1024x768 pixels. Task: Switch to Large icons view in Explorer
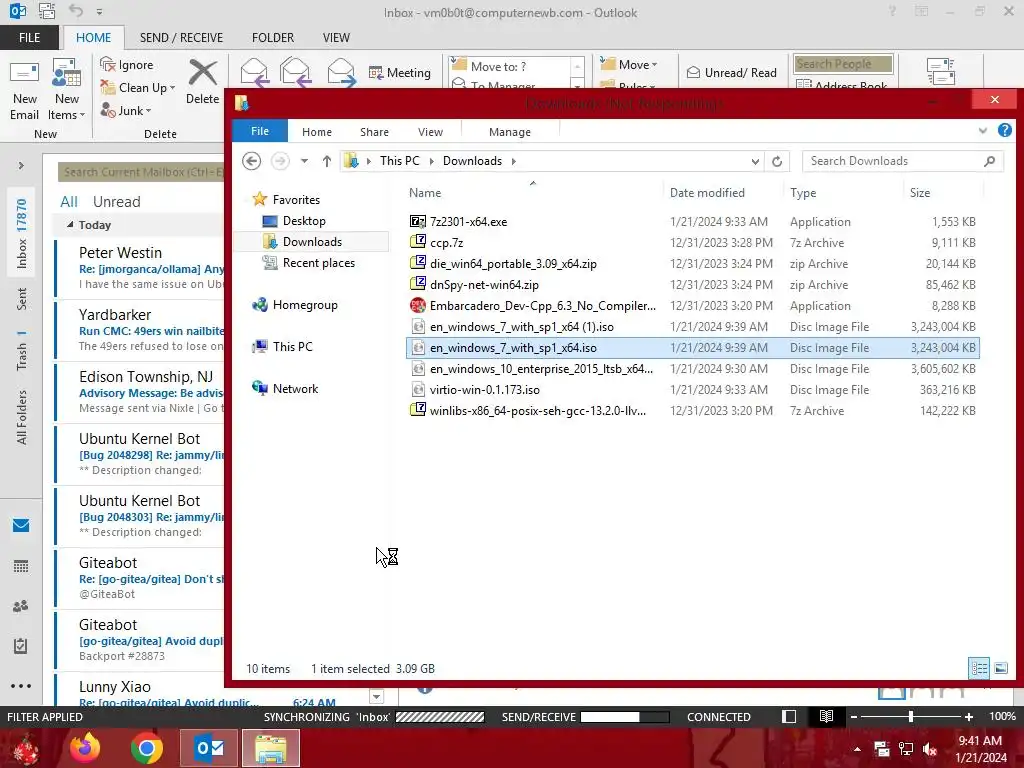[x=1001, y=668]
